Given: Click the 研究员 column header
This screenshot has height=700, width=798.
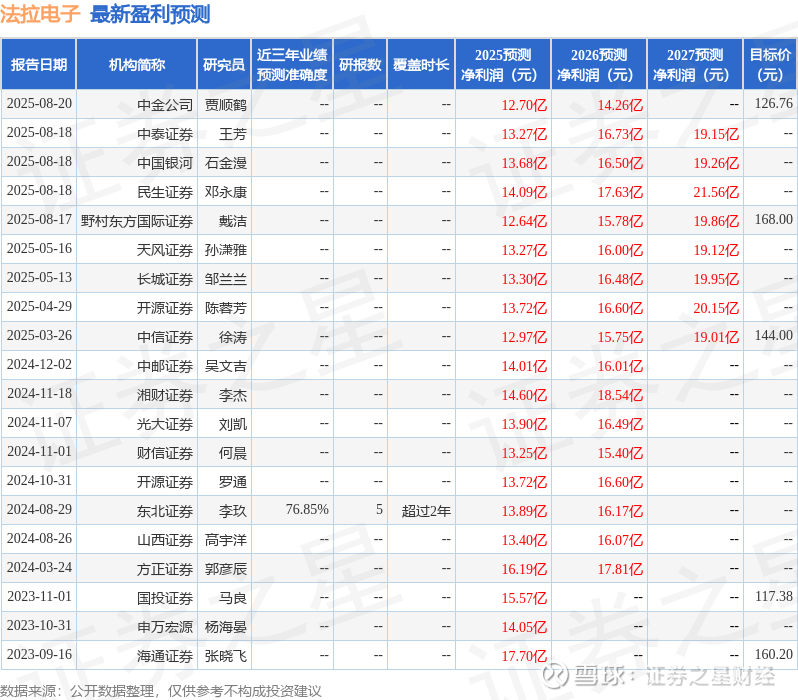Looking at the screenshot, I should (224, 64).
